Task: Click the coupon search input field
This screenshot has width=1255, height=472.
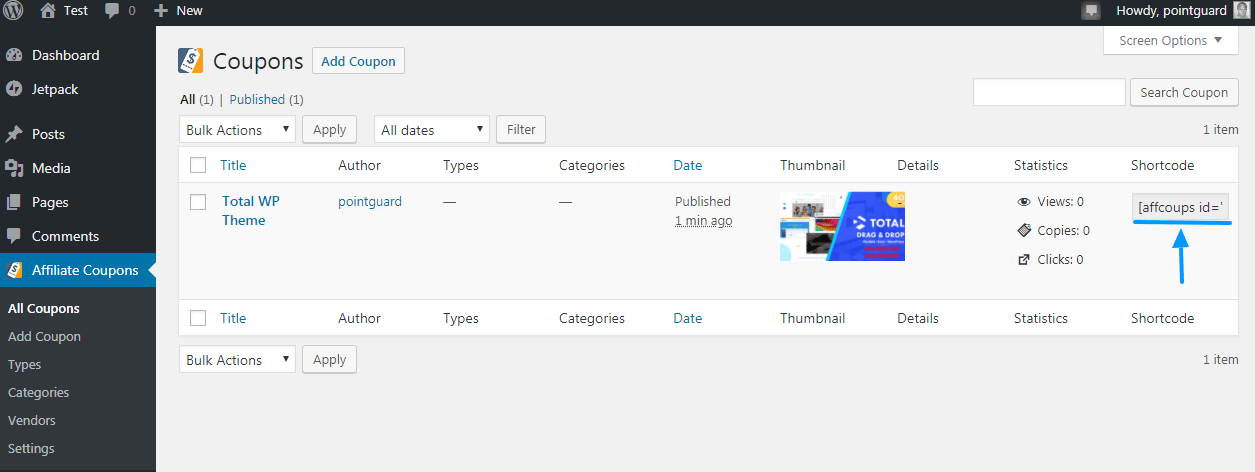Action: point(1049,92)
